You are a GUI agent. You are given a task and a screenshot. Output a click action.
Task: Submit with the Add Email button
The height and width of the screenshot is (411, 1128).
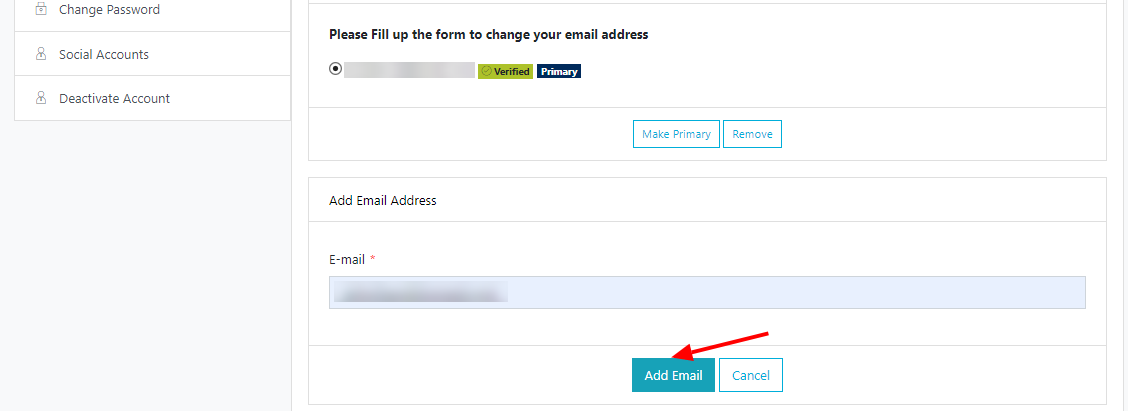[673, 375]
